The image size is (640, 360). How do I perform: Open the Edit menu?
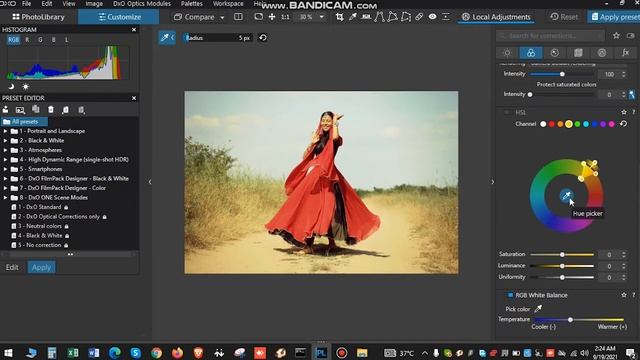[47, 4]
